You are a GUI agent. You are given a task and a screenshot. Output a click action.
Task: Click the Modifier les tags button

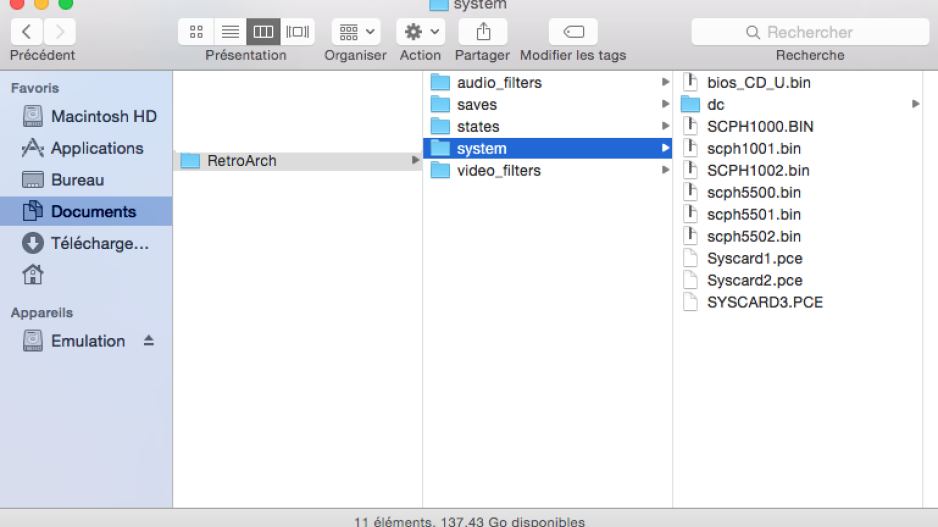(573, 32)
